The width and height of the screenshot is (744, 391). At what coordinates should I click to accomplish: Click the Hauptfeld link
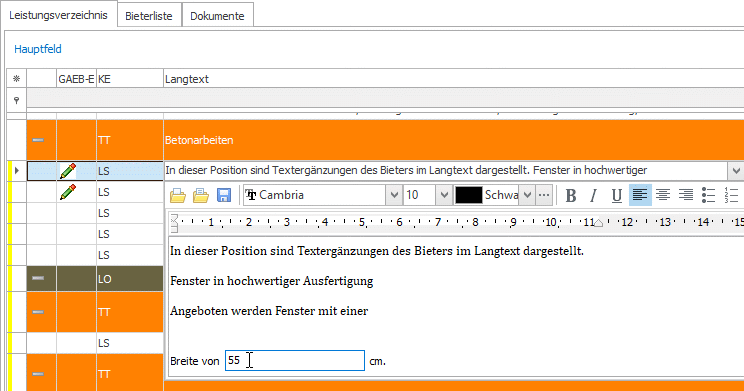tap(38, 49)
